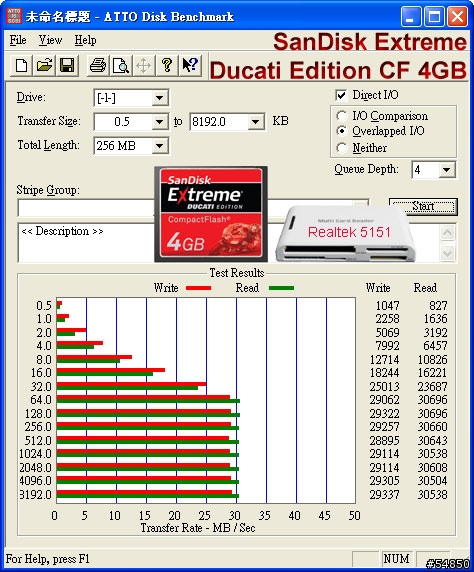
Task: Click the New document toolbar icon
Action: pos(21,66)
